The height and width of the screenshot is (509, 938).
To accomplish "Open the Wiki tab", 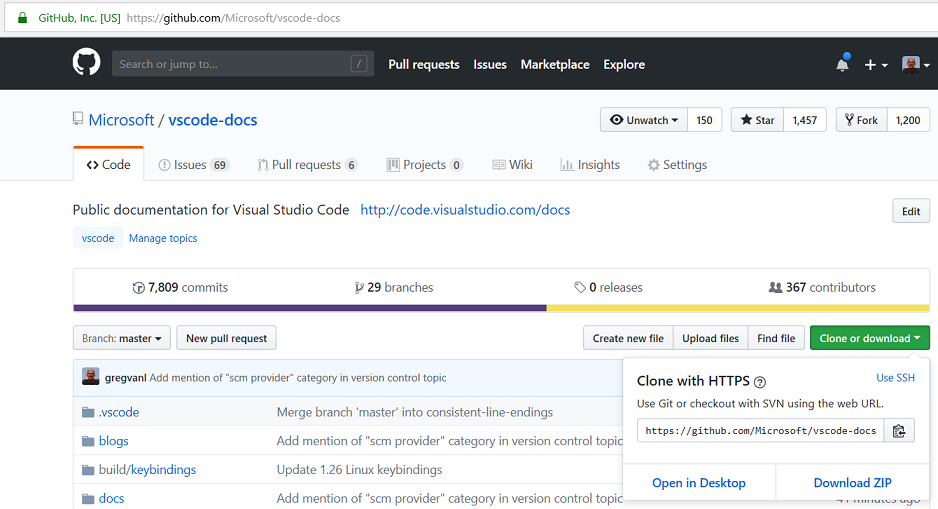I will pyautogui.click(x=512, y=164).
